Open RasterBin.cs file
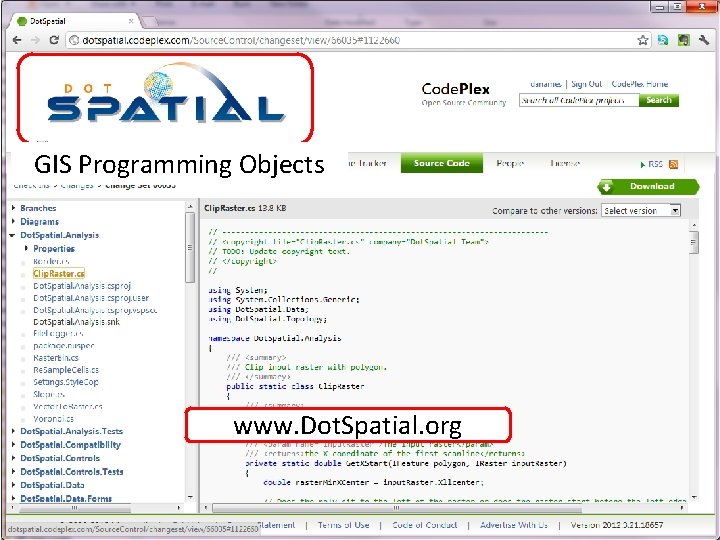Screen dimensions: 720x540 (x=56, y=358)
